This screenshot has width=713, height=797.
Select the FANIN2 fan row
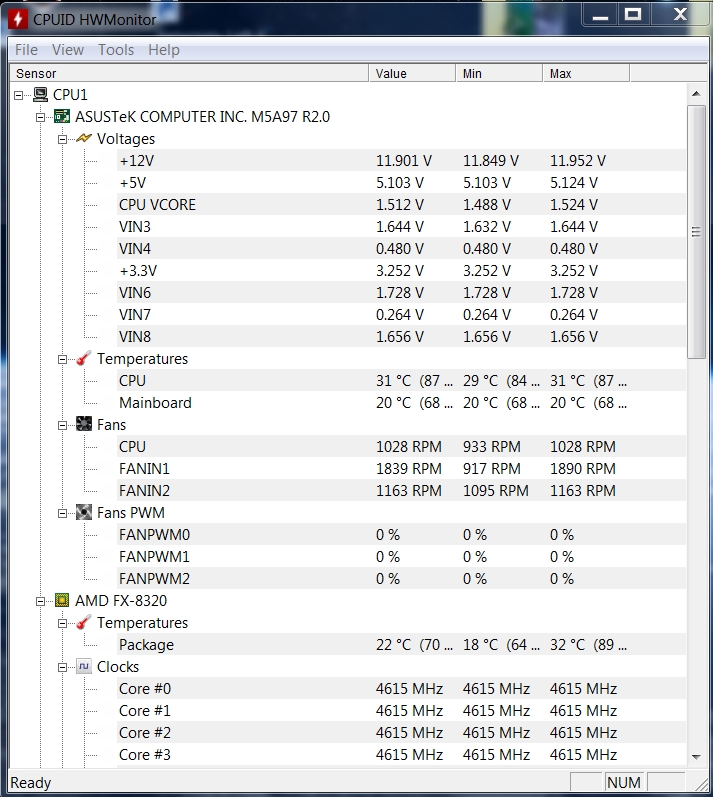tap(401, 491)
